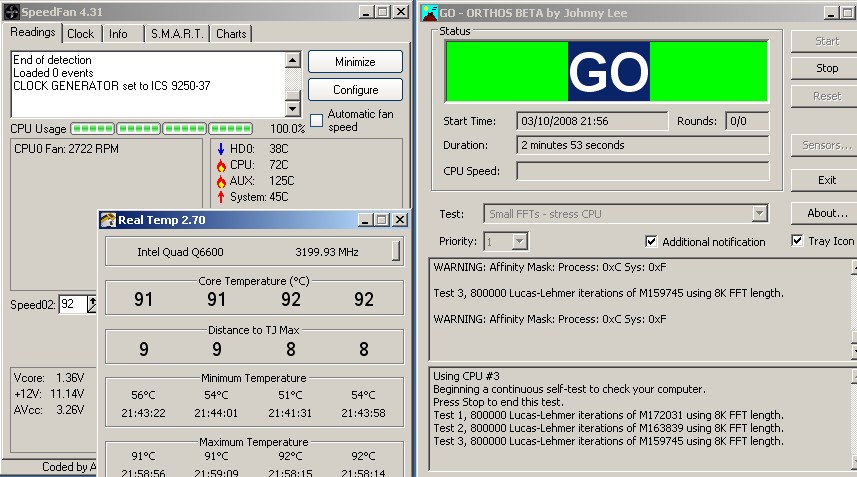
Task: Click the small button beside 3199.93 MHz
Action: pyautogui.click(x=396, y=251)
